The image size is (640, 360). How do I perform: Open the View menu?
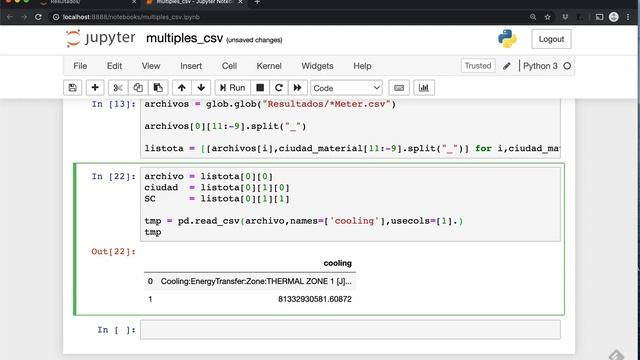click(x=151, y=66)
